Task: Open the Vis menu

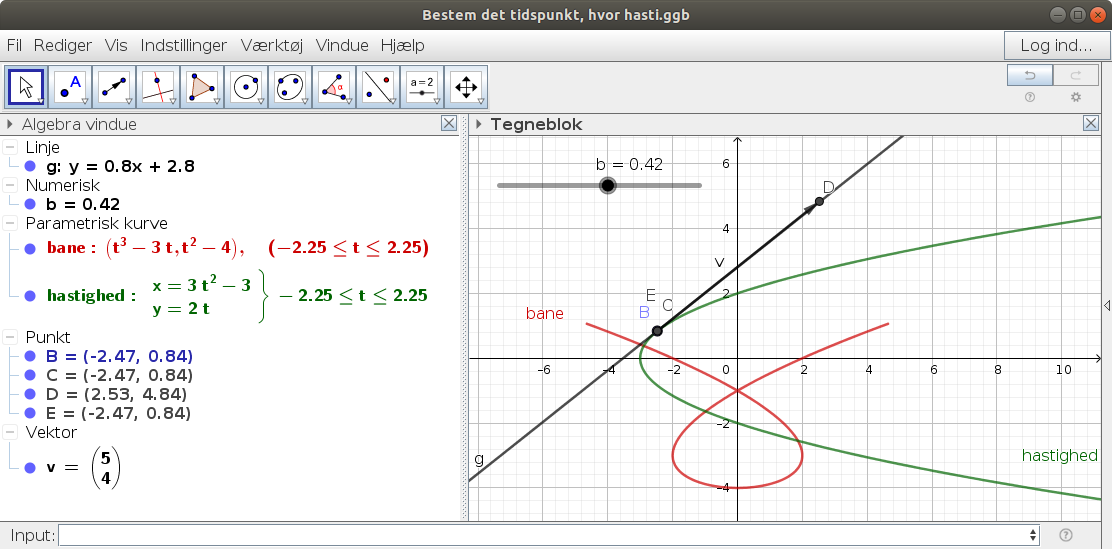Action: pyautogui.click(x=116, y=45)
